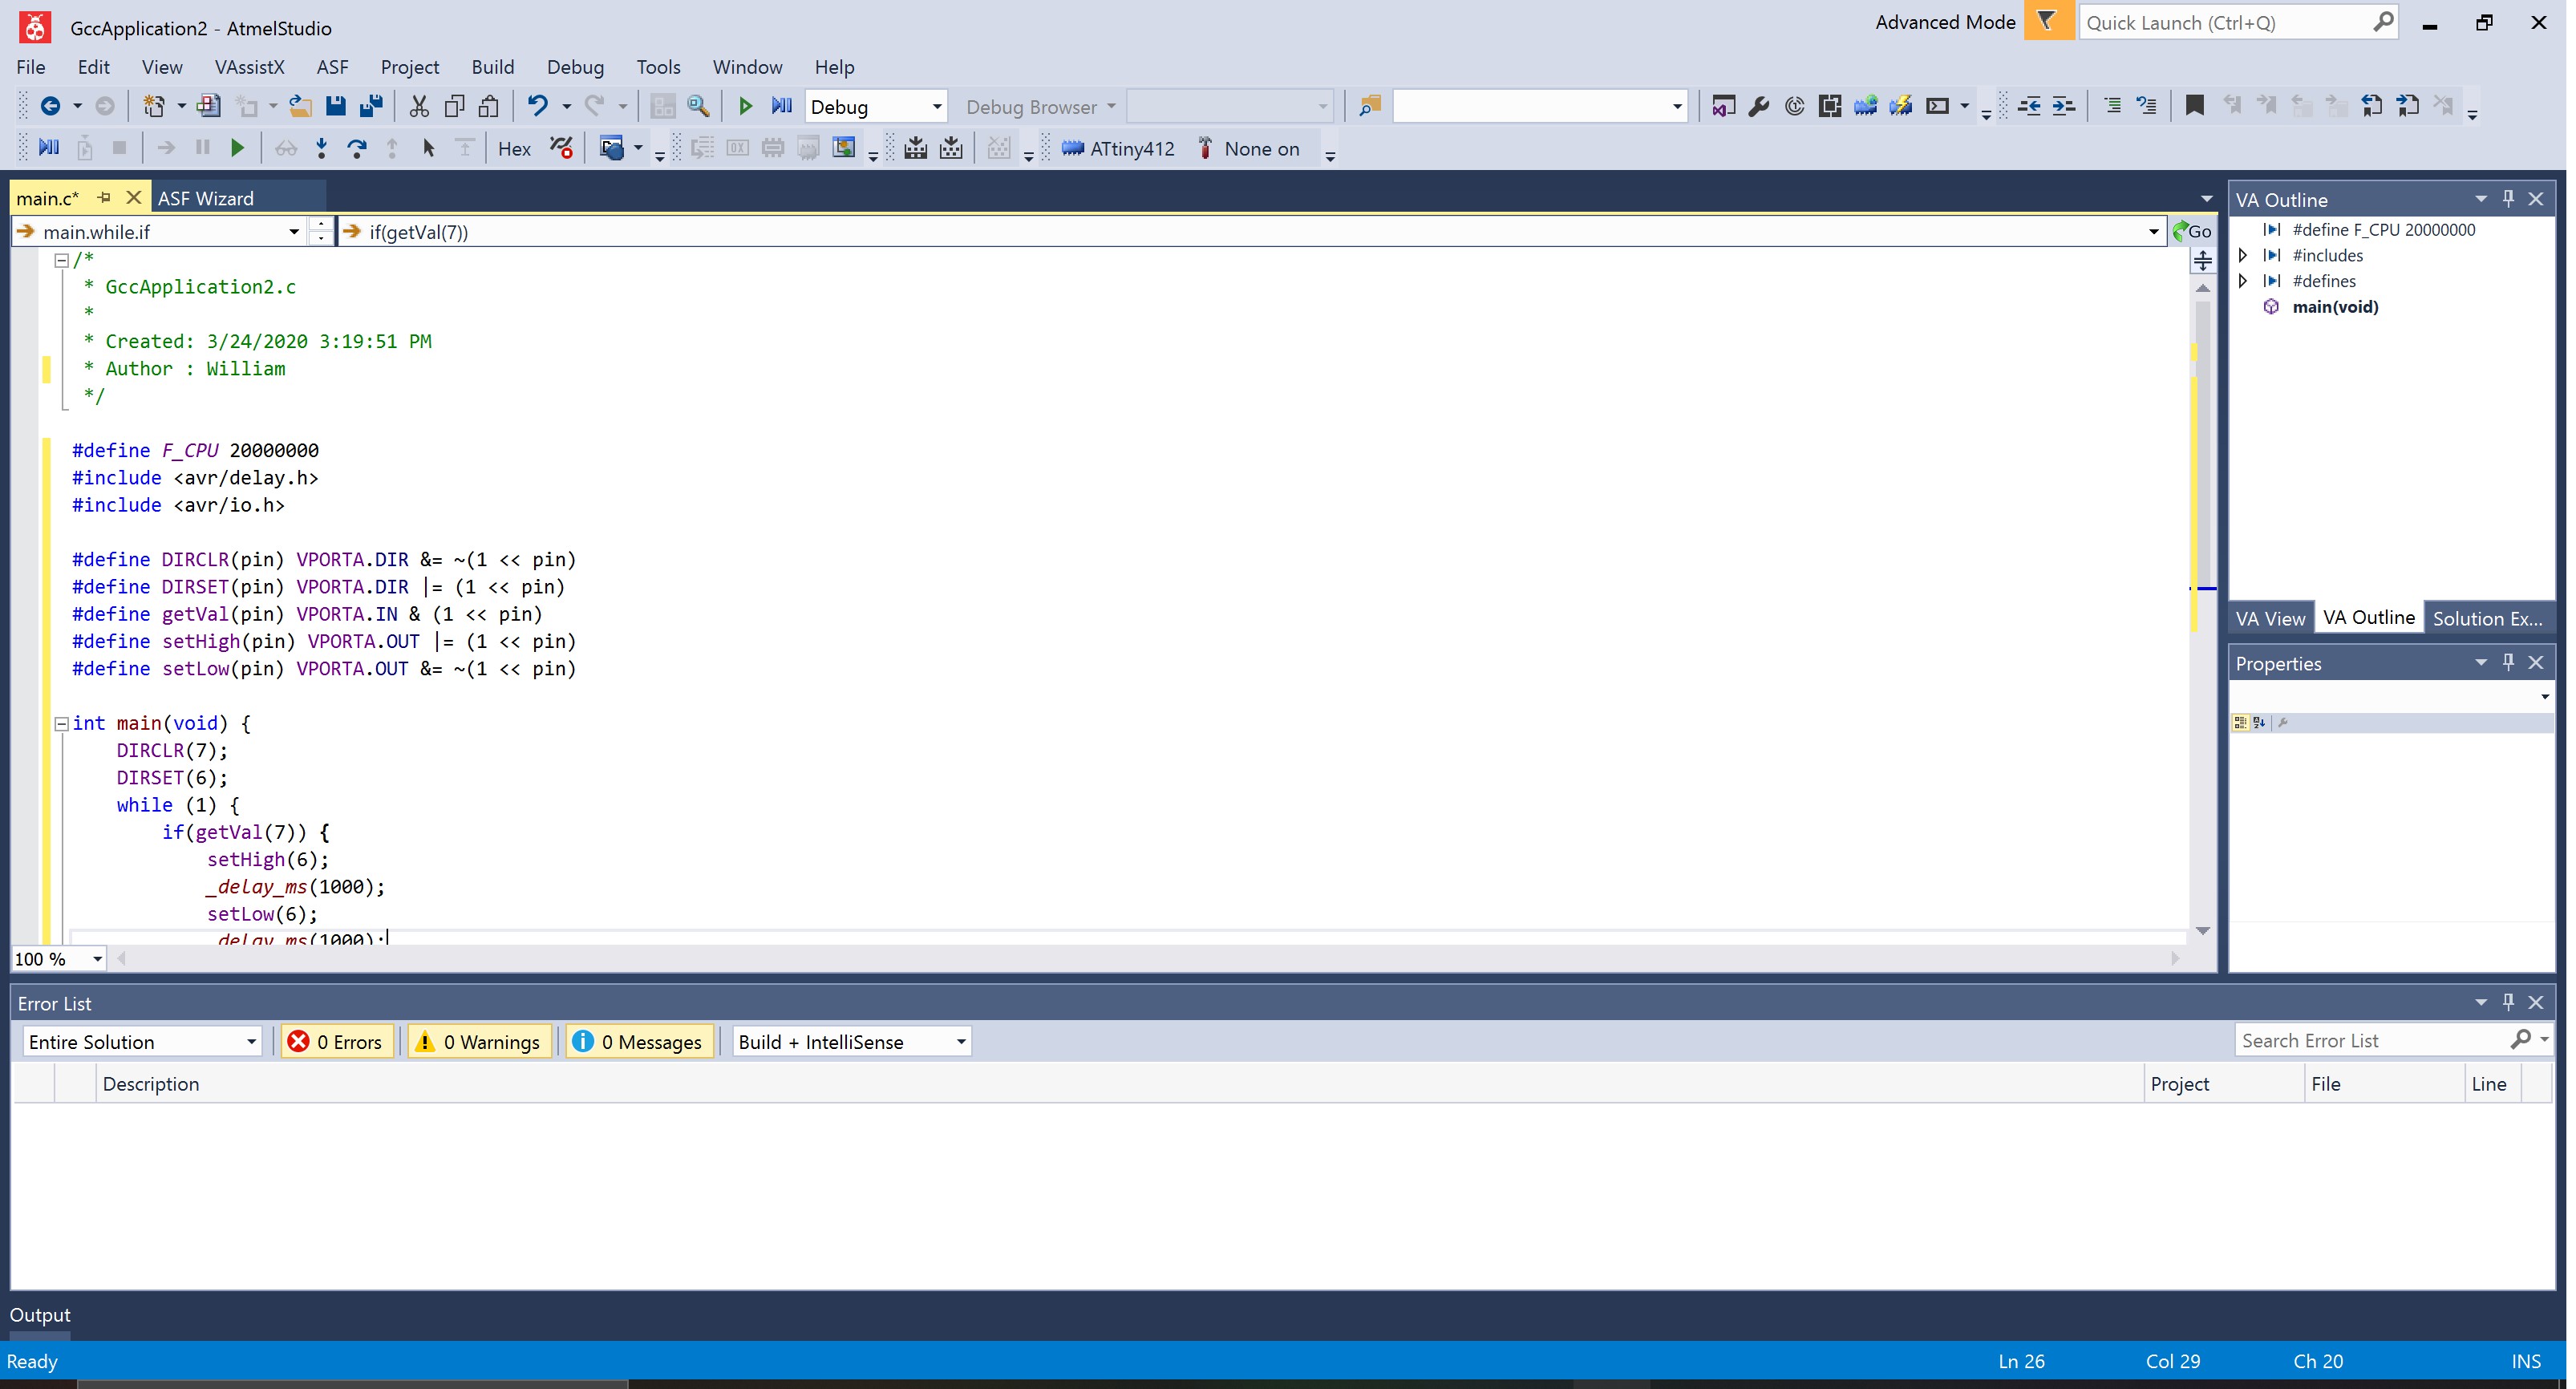Image resolution: width=2576 pixels, height=1389 pixels.
Task: Click the None on tool selection button
Action: pos(1250,148)
